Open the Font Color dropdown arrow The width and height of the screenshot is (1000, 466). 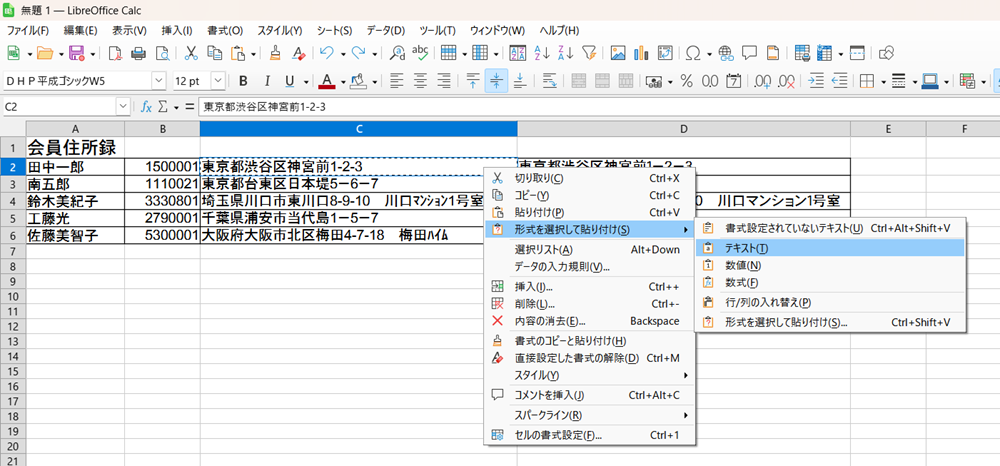[x=343, y=82]
